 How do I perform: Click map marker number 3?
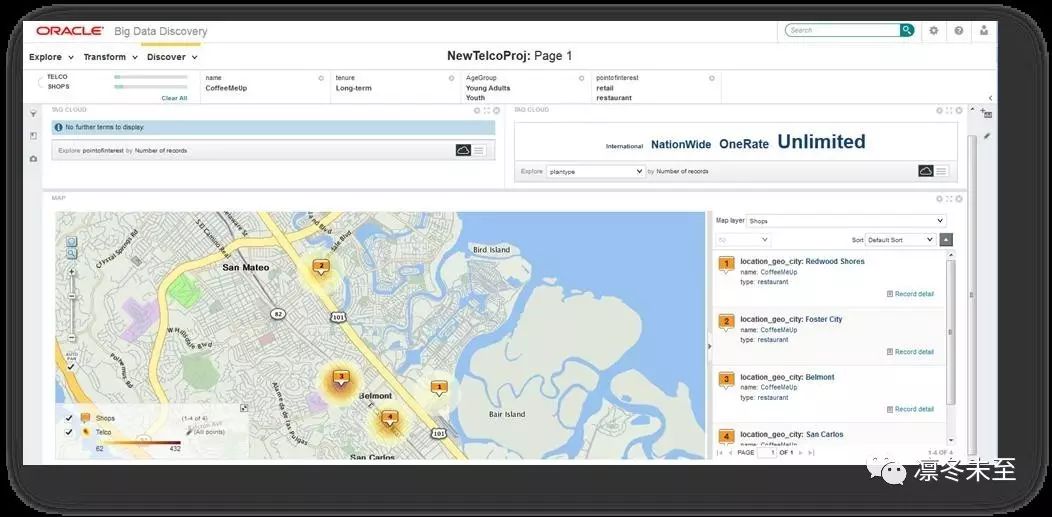(341, 378)
